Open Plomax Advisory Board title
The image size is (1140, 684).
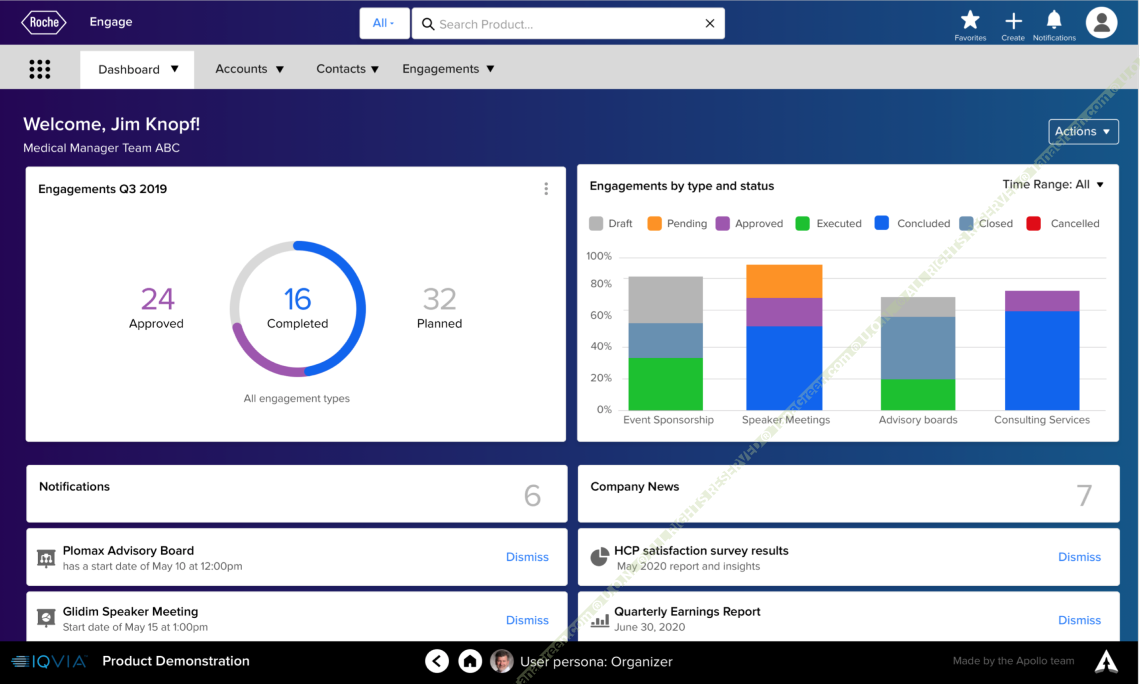tap(128, 550)
